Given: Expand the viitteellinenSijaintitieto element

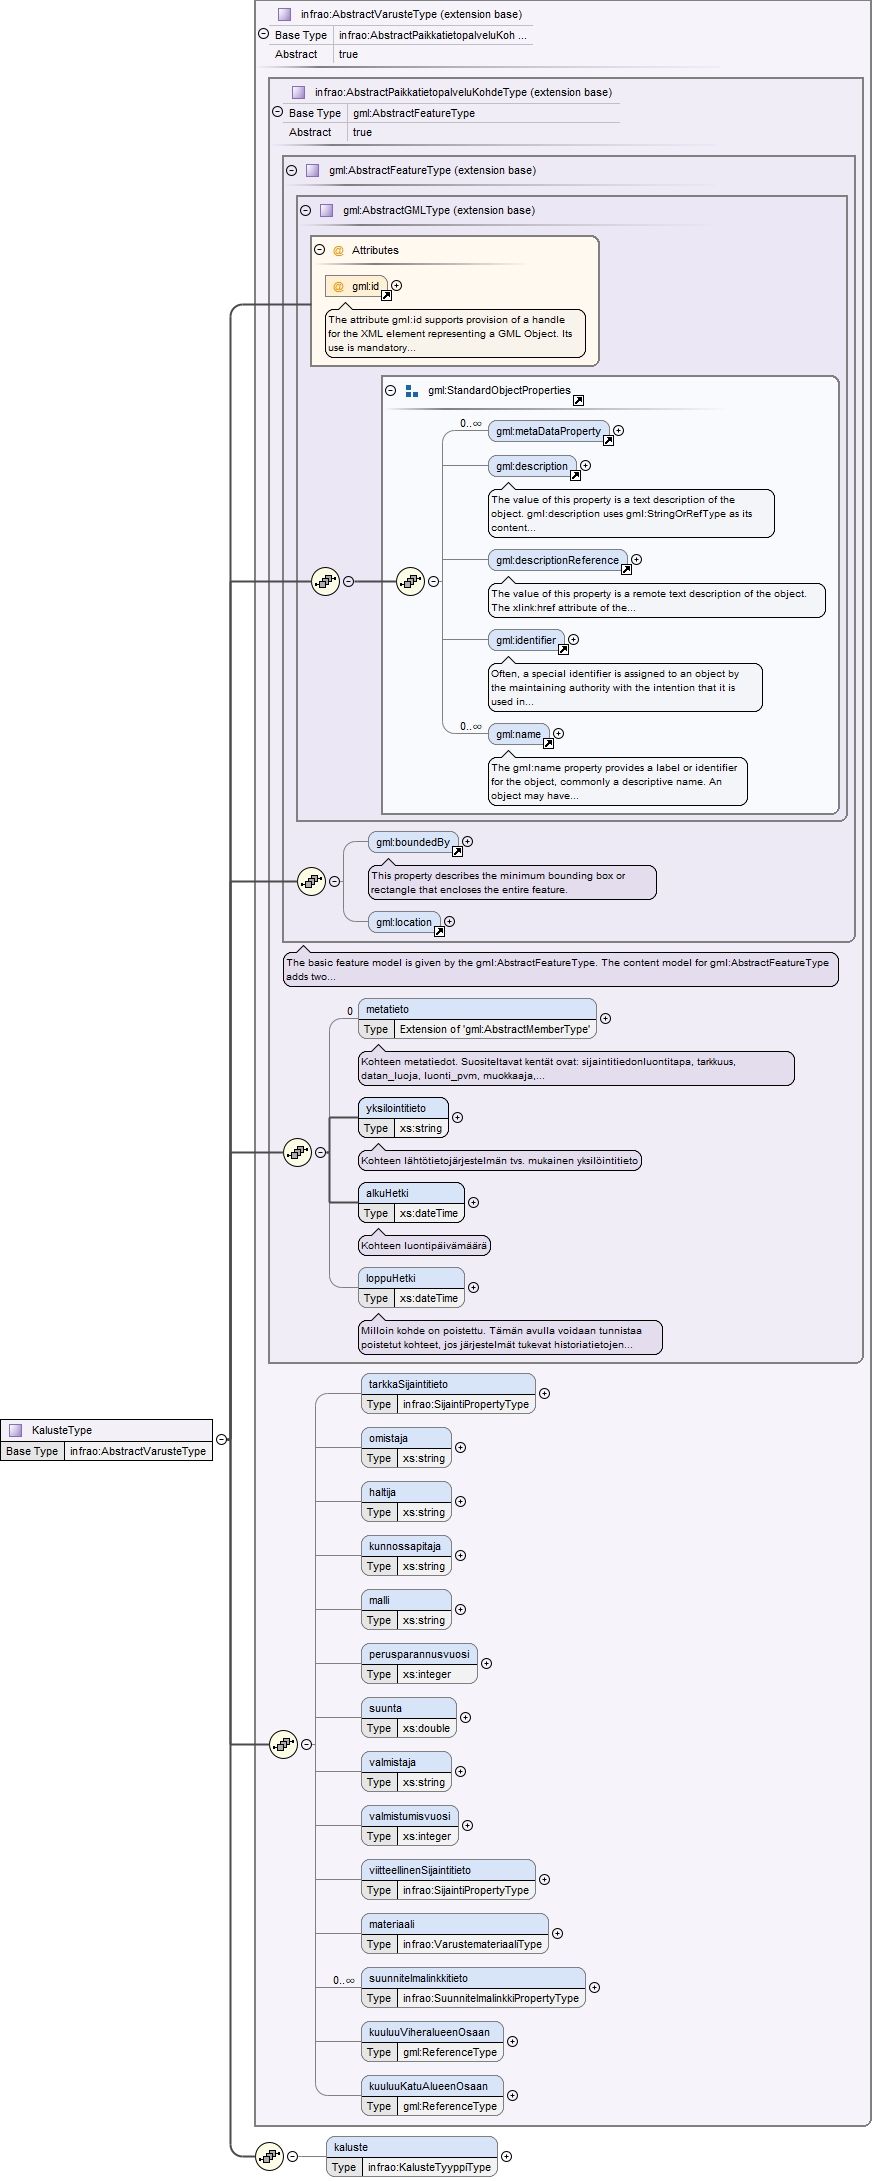Looking at the screenshot, I should tap(545, 1879).
